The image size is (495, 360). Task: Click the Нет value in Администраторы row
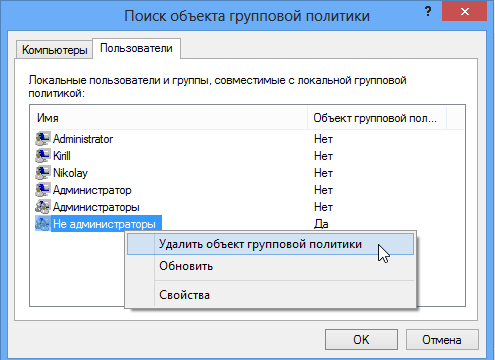323,207
